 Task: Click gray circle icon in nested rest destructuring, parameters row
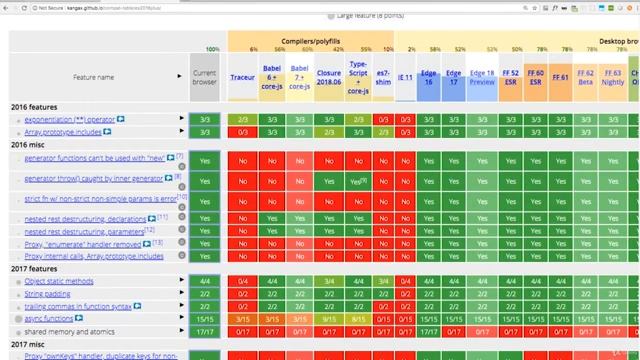(x=182, y=229)
